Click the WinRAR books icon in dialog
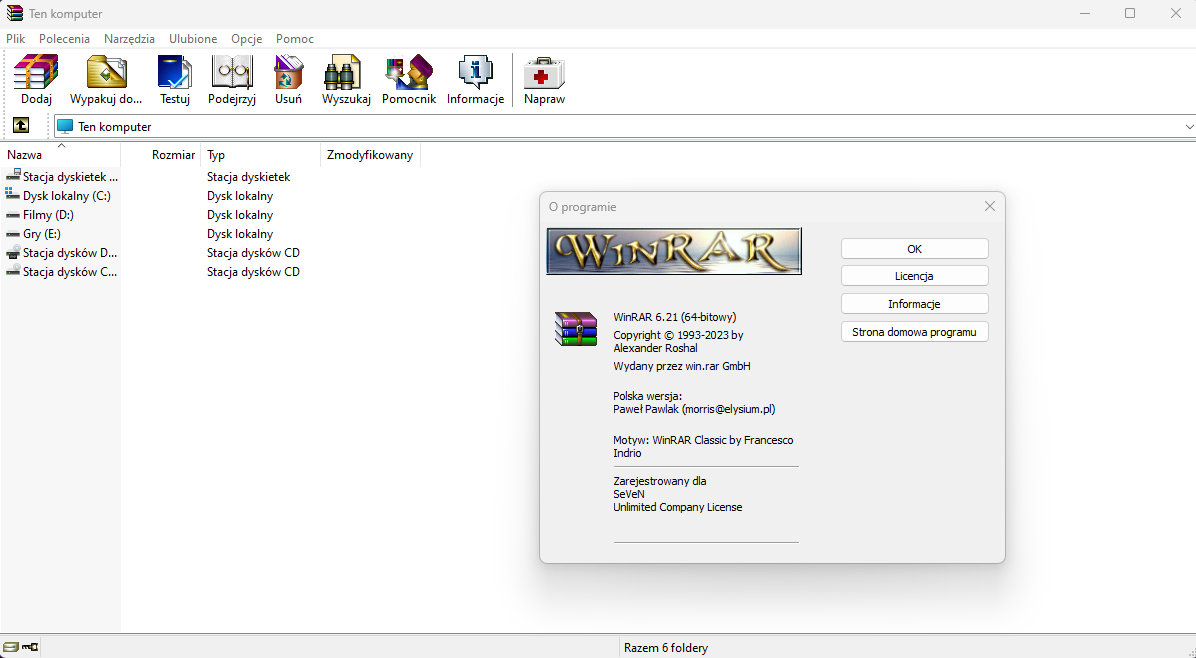The width and height of the screenshot is (1196, 658). pyautogui.click(x=576, y=329)
